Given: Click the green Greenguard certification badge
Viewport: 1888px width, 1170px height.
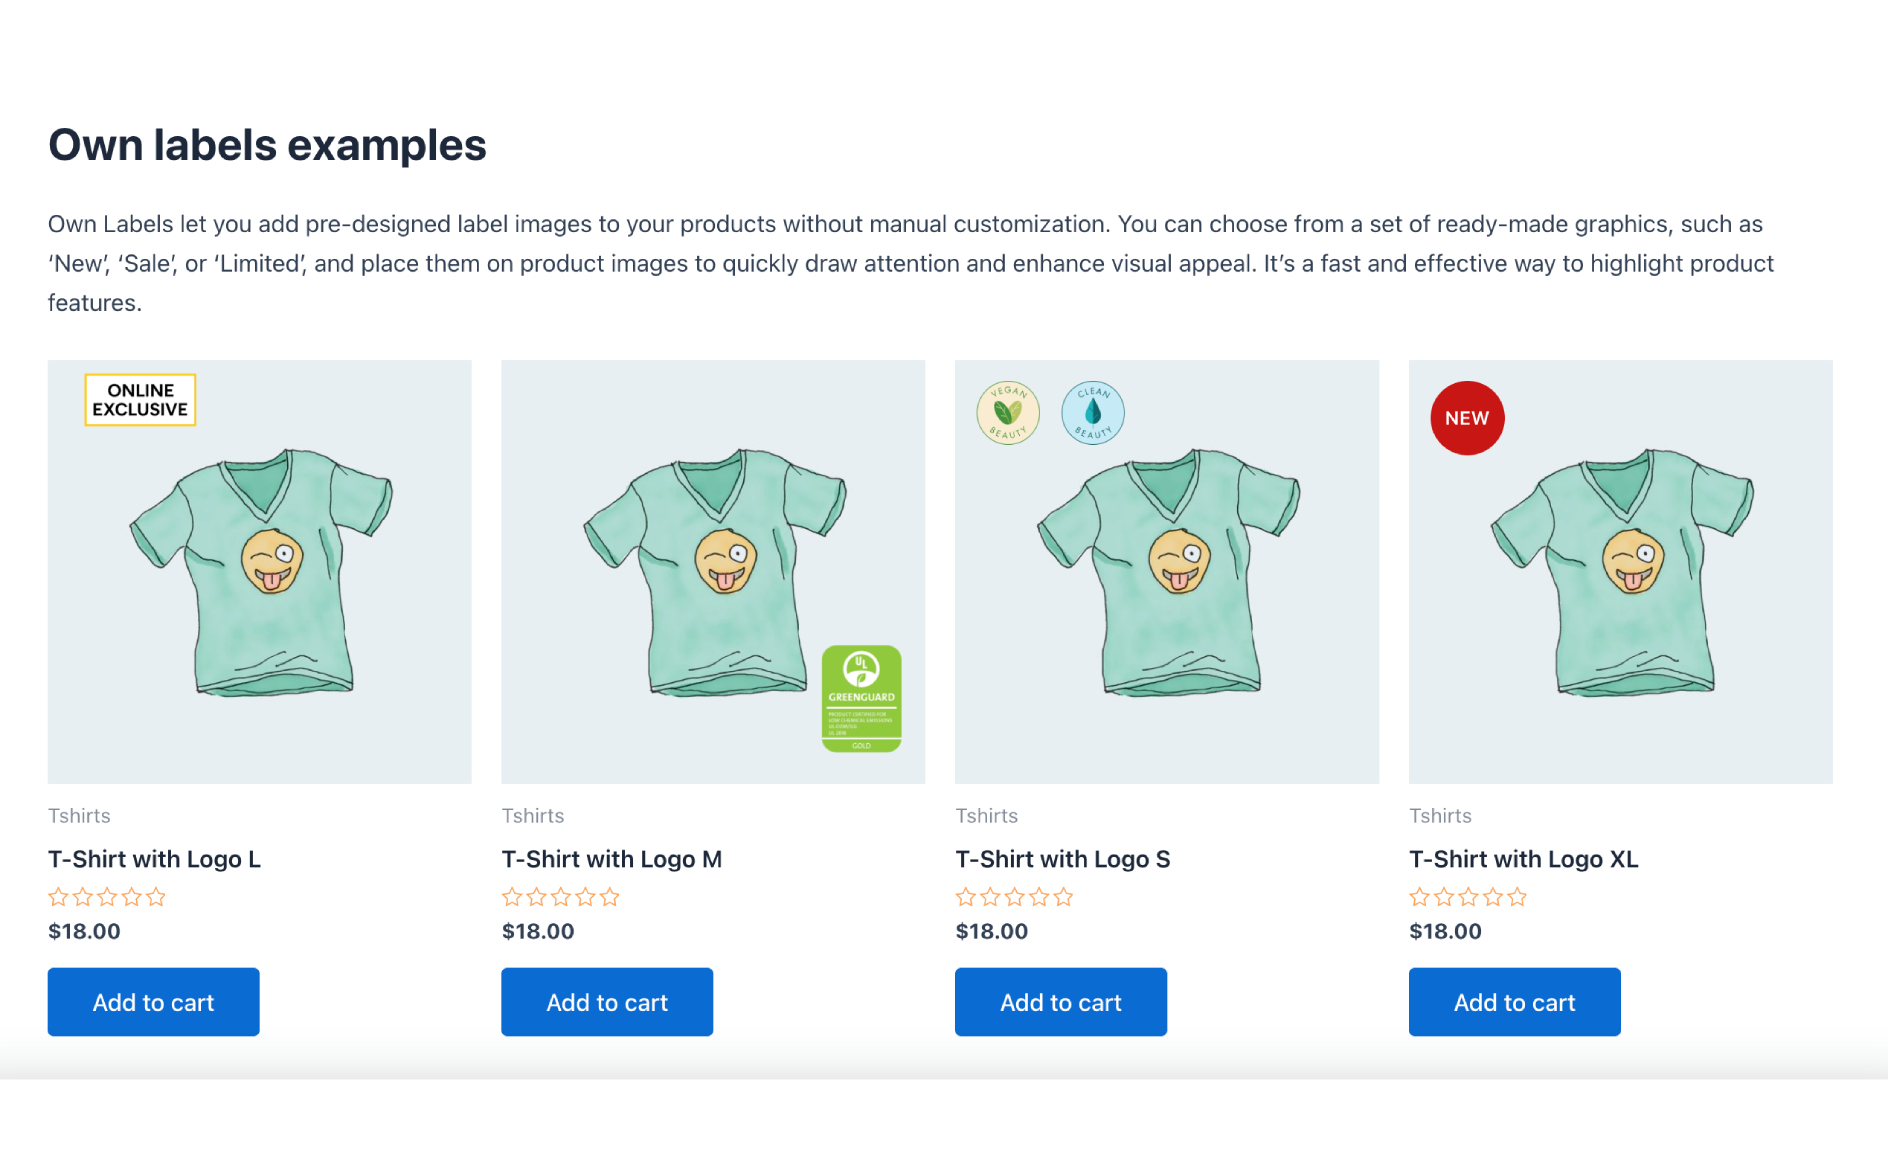Looking at the screenshot, I should (x=861, y=698).
